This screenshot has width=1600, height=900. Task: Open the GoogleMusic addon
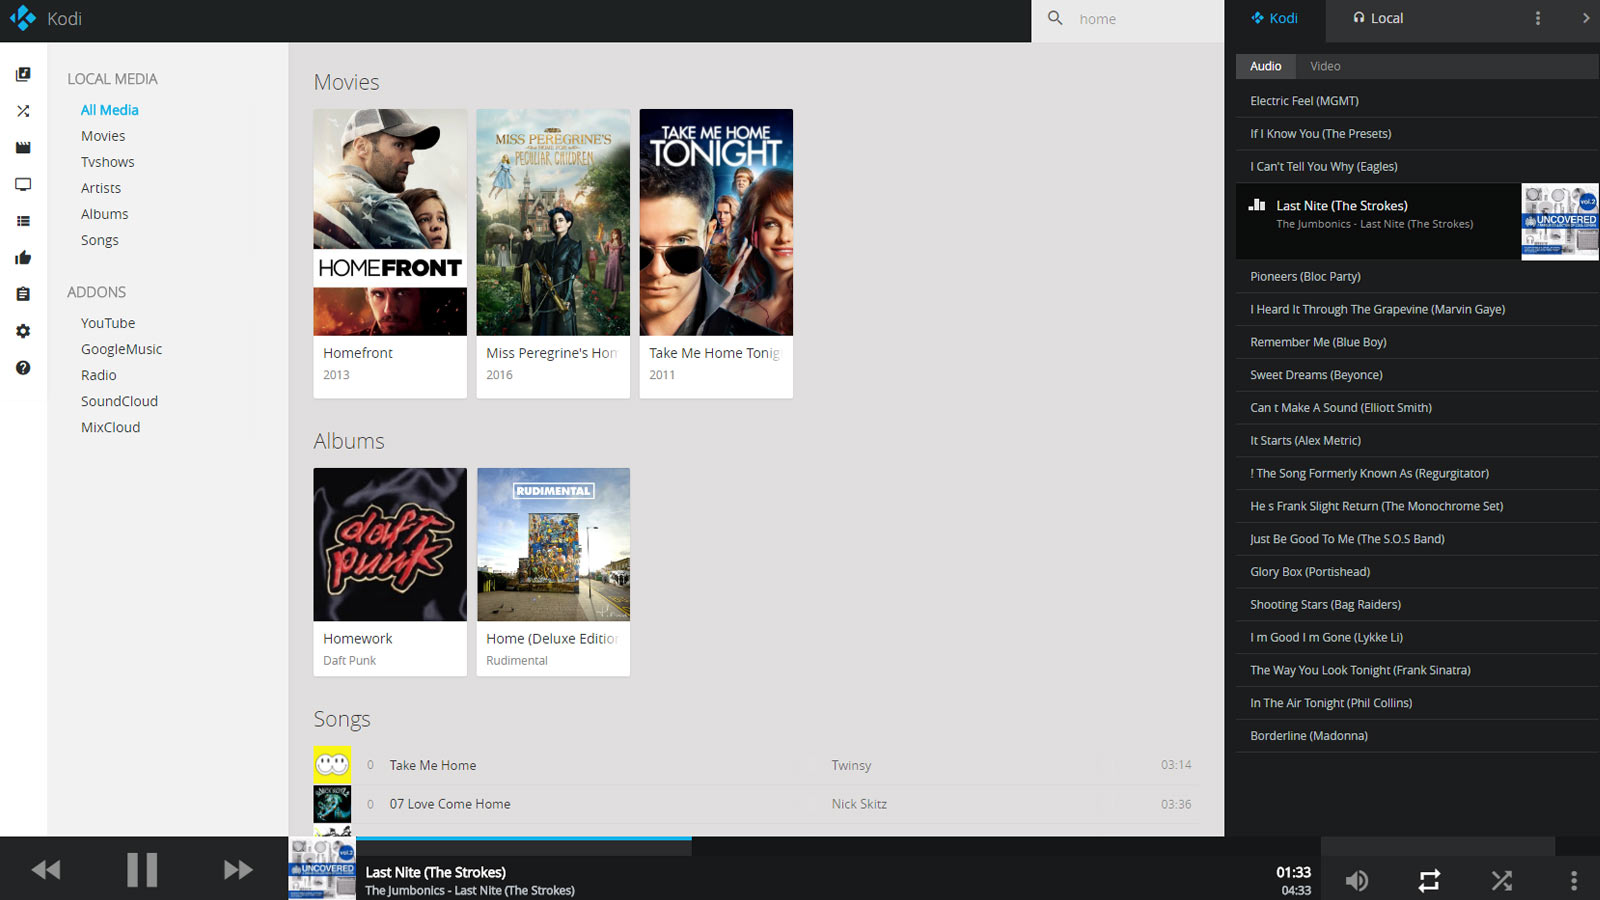(x=122, y=349)
